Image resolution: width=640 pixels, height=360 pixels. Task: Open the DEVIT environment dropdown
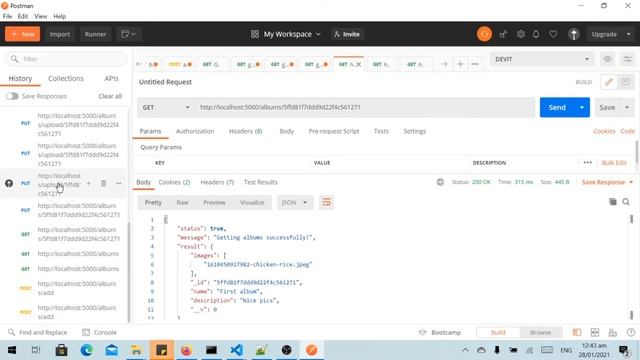542,59
